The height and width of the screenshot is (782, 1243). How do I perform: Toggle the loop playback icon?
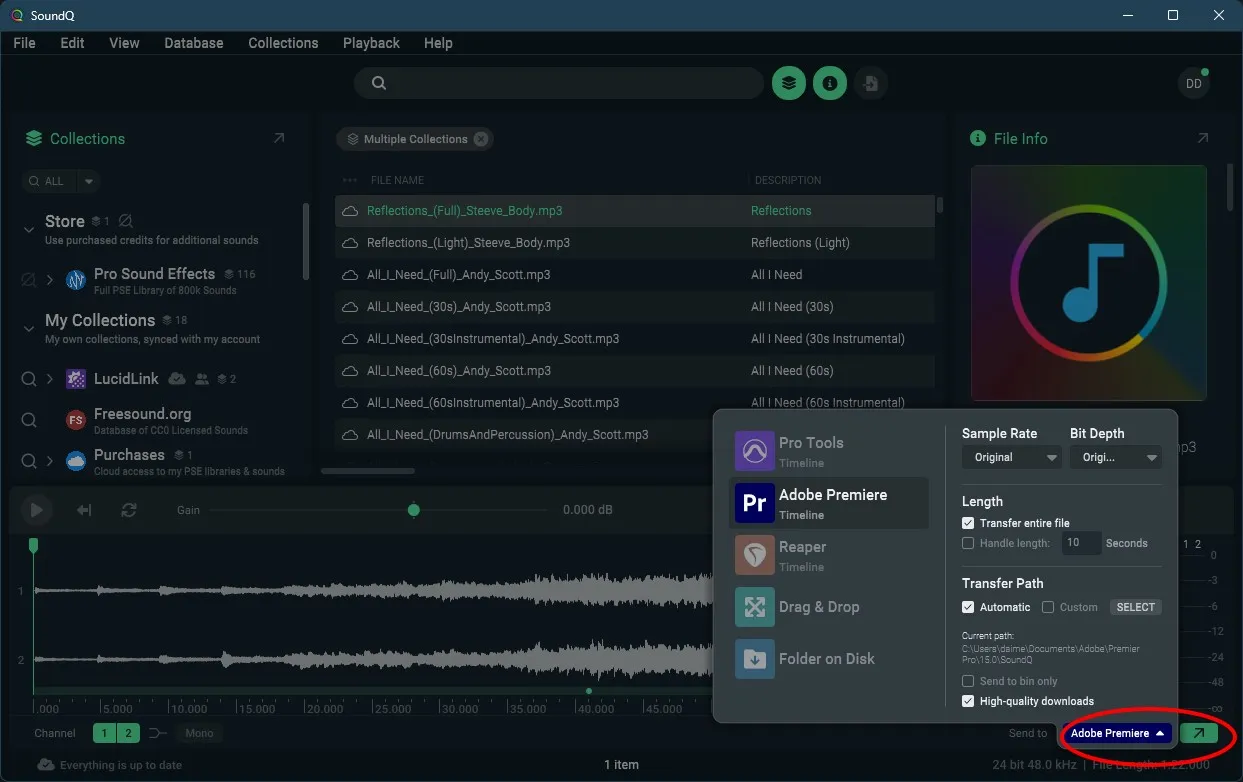[x=129, y=510]
